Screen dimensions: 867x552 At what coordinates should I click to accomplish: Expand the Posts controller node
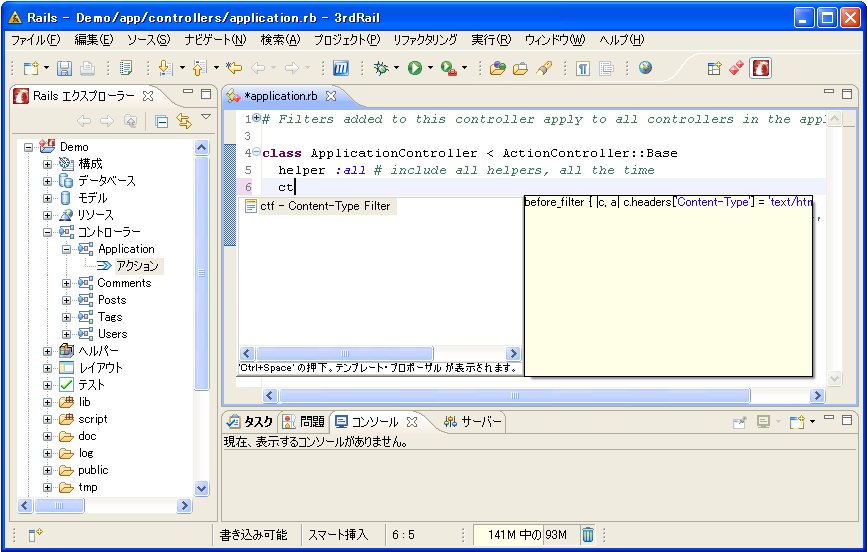(66, 300)
